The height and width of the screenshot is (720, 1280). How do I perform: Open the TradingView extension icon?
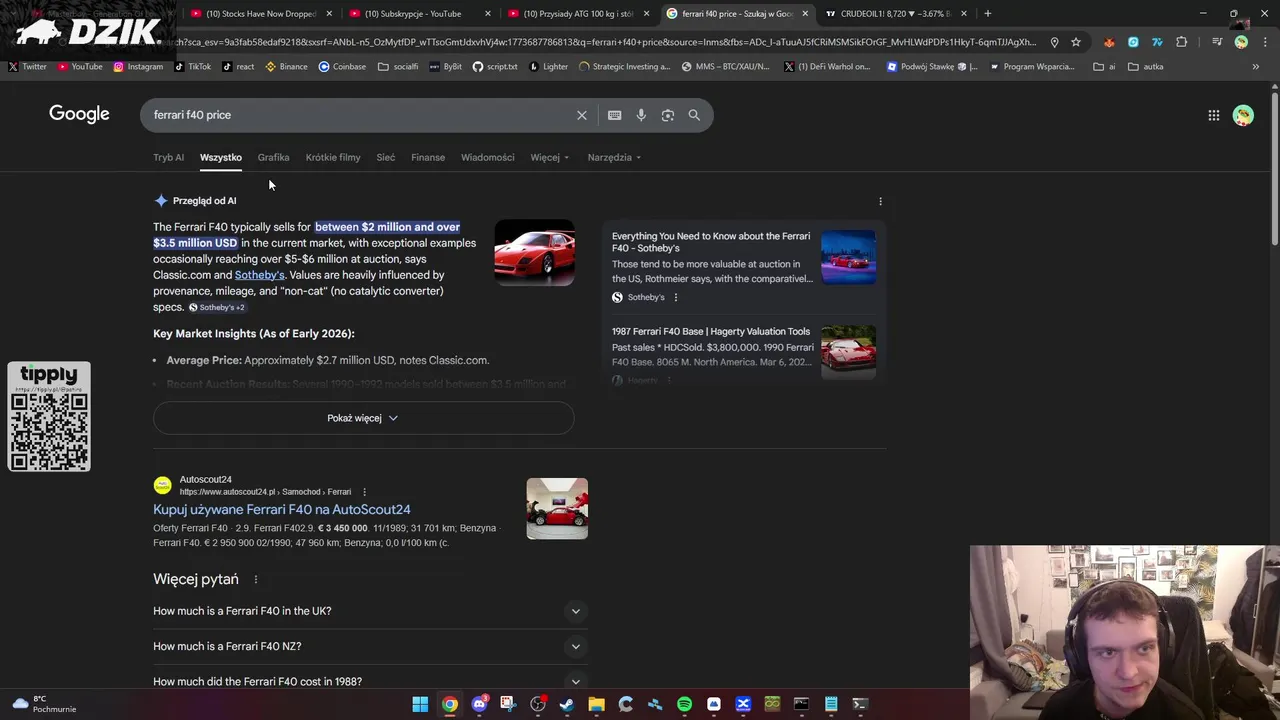[1157, 42]
